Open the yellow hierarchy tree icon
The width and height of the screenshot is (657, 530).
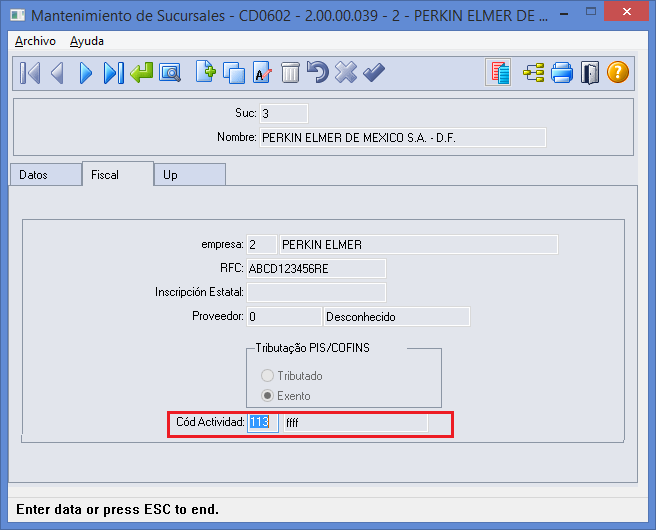(534, 72)
